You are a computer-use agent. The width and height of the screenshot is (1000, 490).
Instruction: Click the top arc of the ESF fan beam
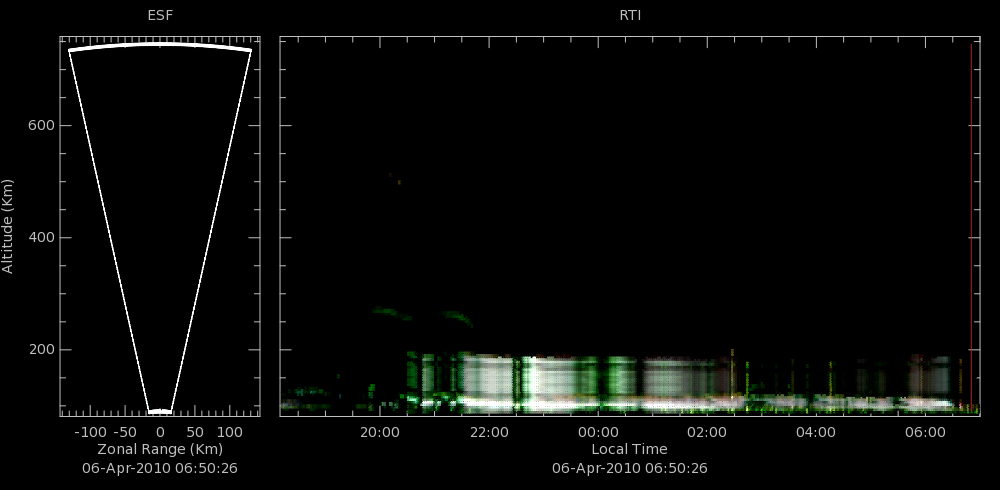click(160, 45)
